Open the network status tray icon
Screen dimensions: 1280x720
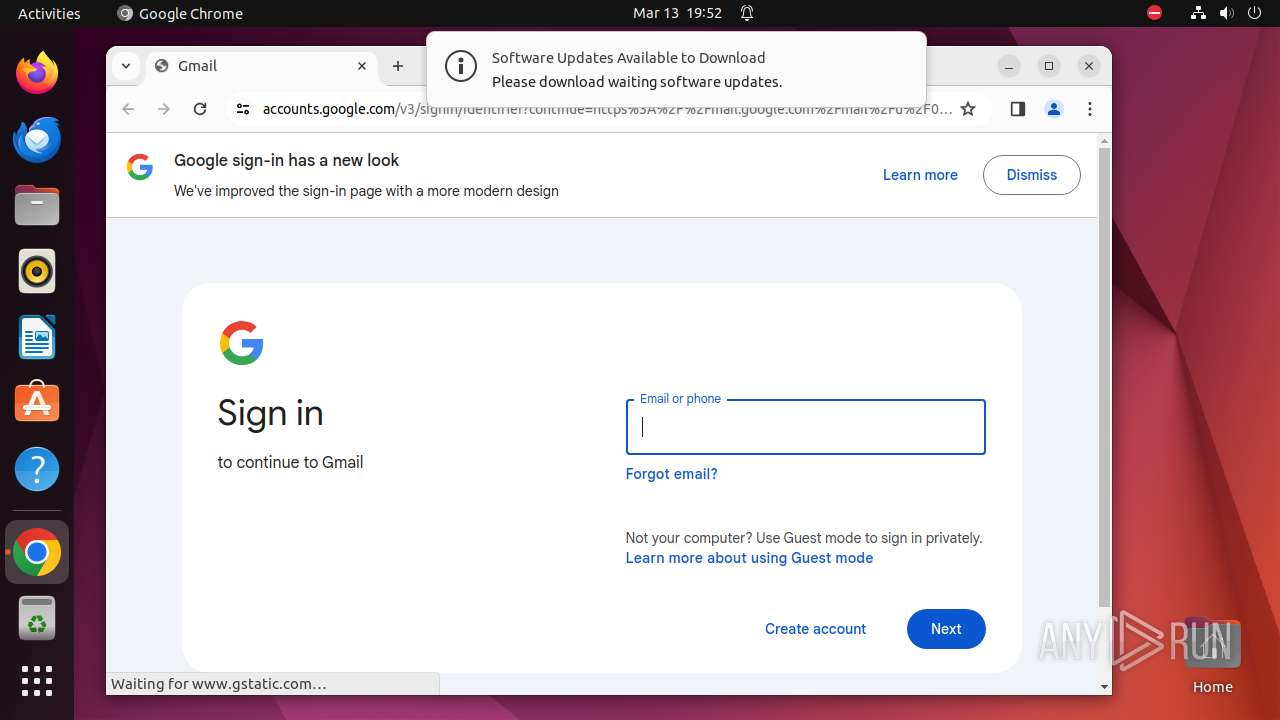click(x=1198, y=13)
